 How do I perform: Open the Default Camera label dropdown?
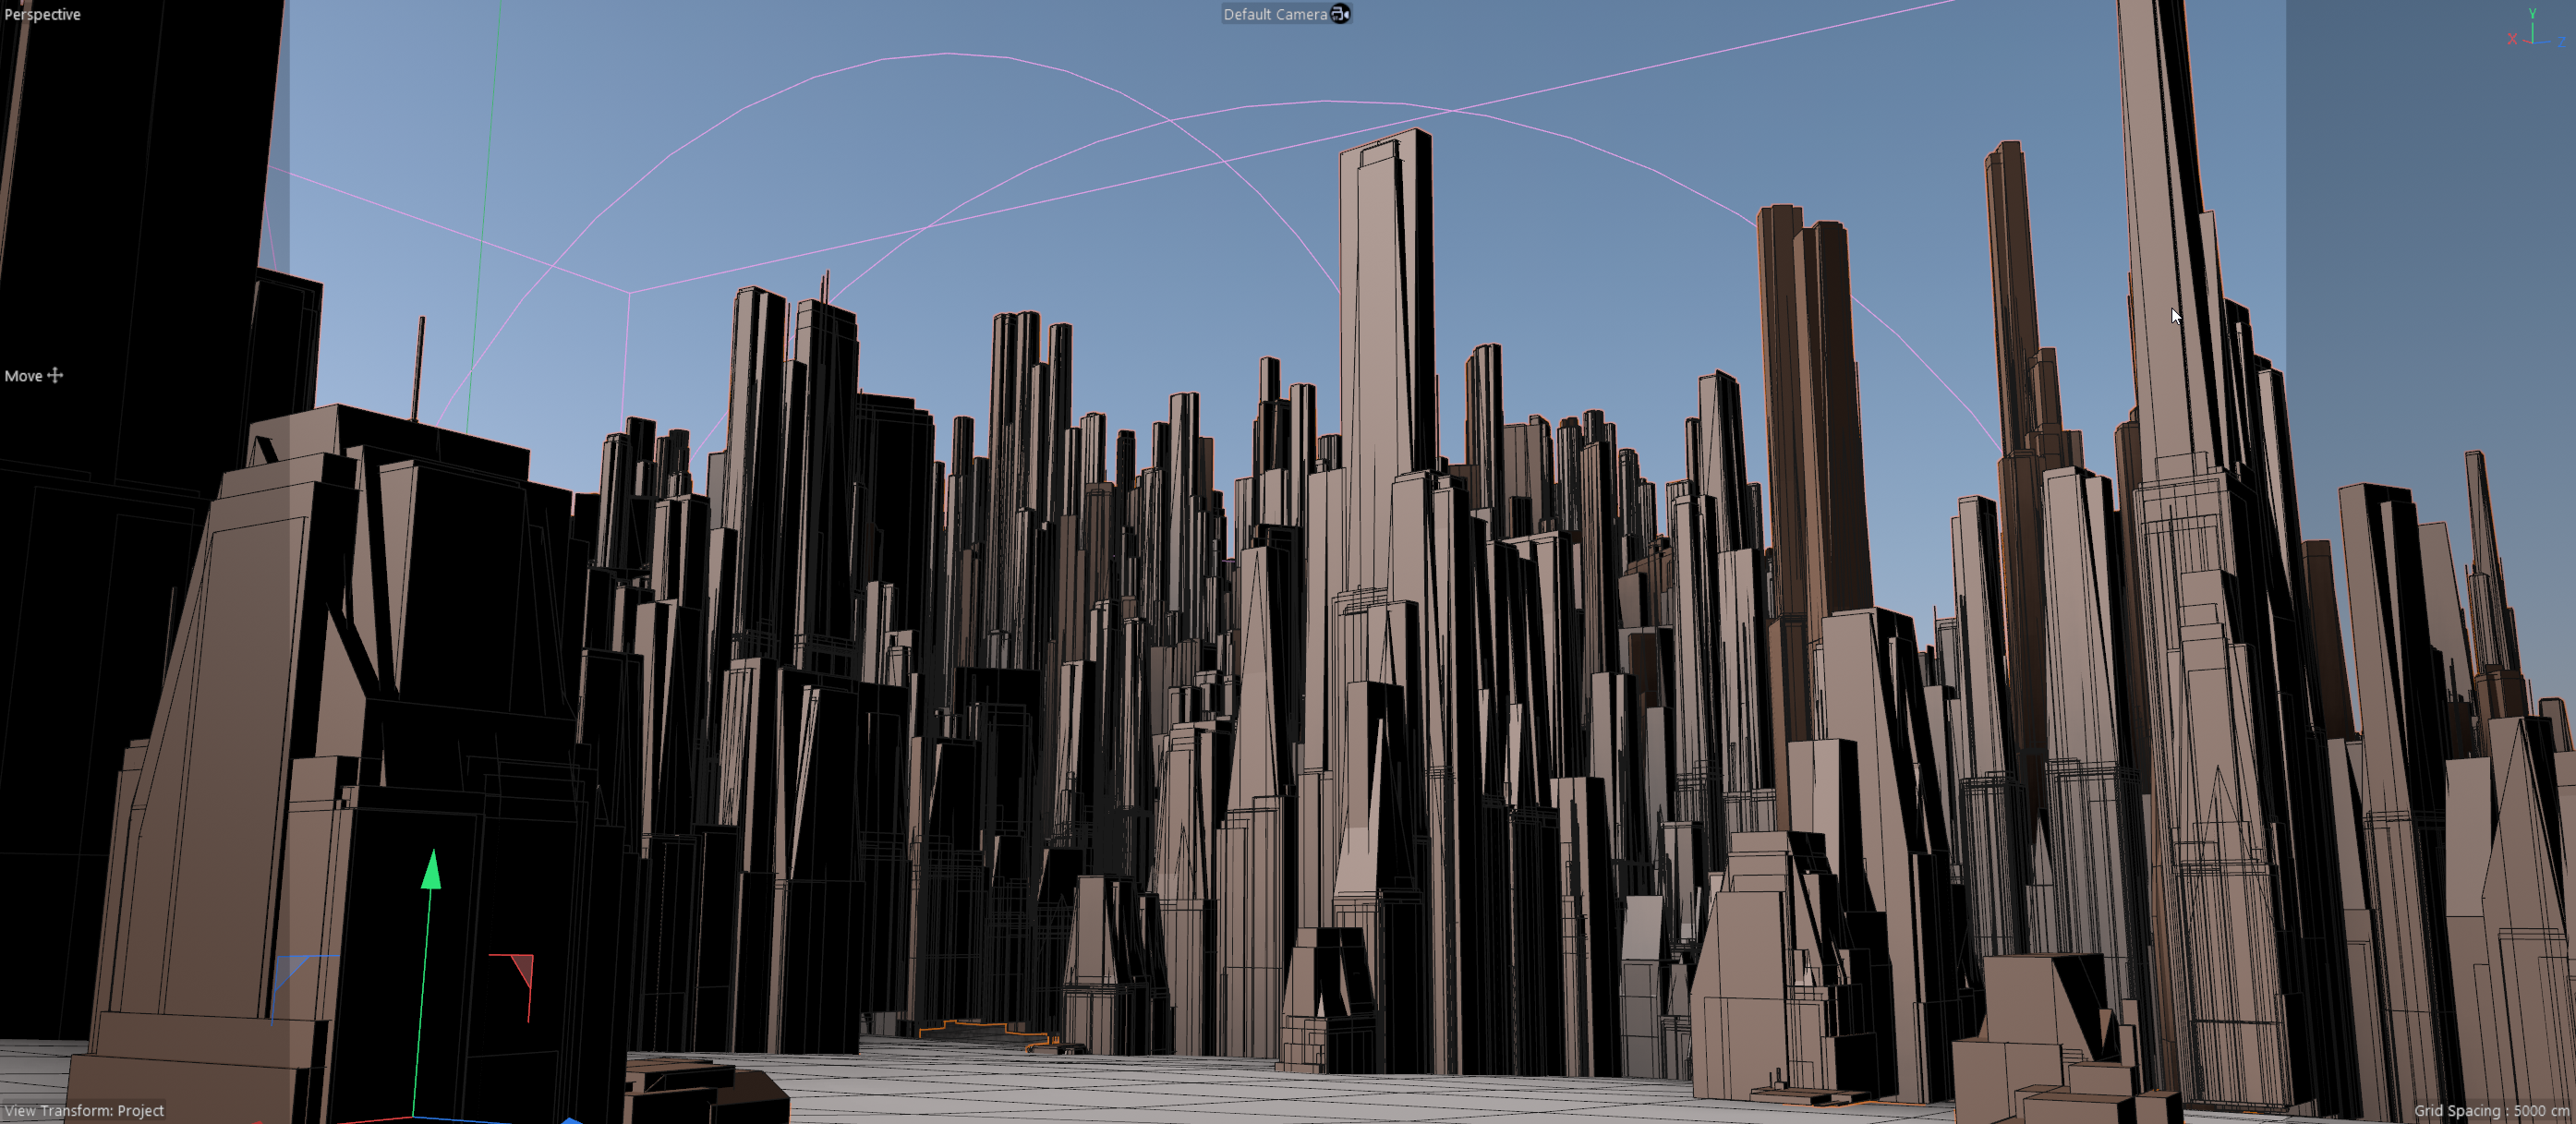(x=1274, y=14)
